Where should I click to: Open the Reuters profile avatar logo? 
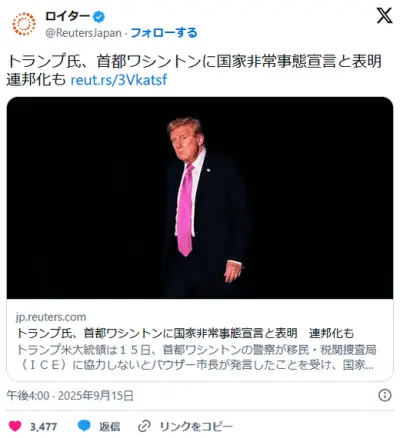point(24,24)
